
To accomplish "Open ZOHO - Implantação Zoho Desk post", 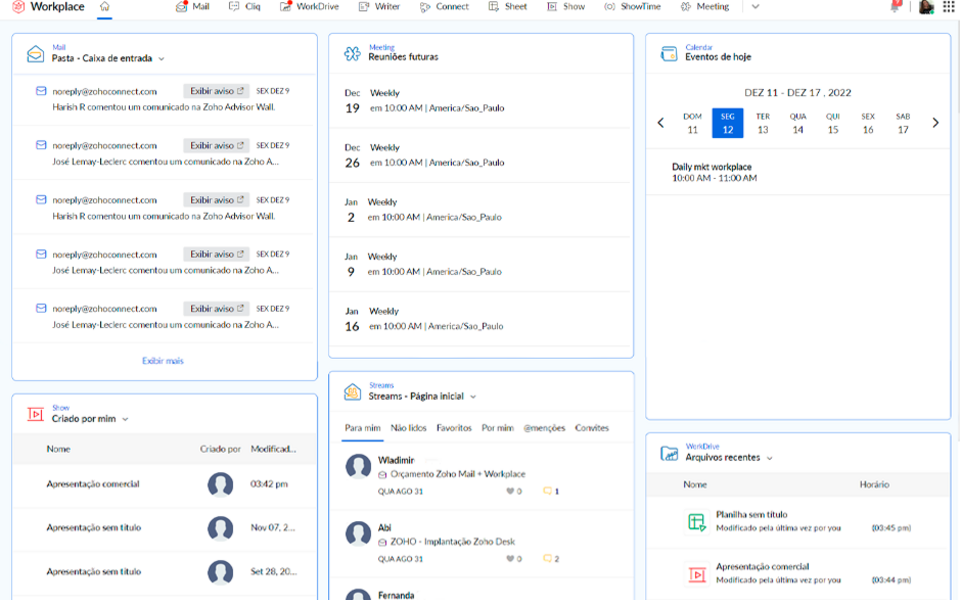I will point(452,541).
